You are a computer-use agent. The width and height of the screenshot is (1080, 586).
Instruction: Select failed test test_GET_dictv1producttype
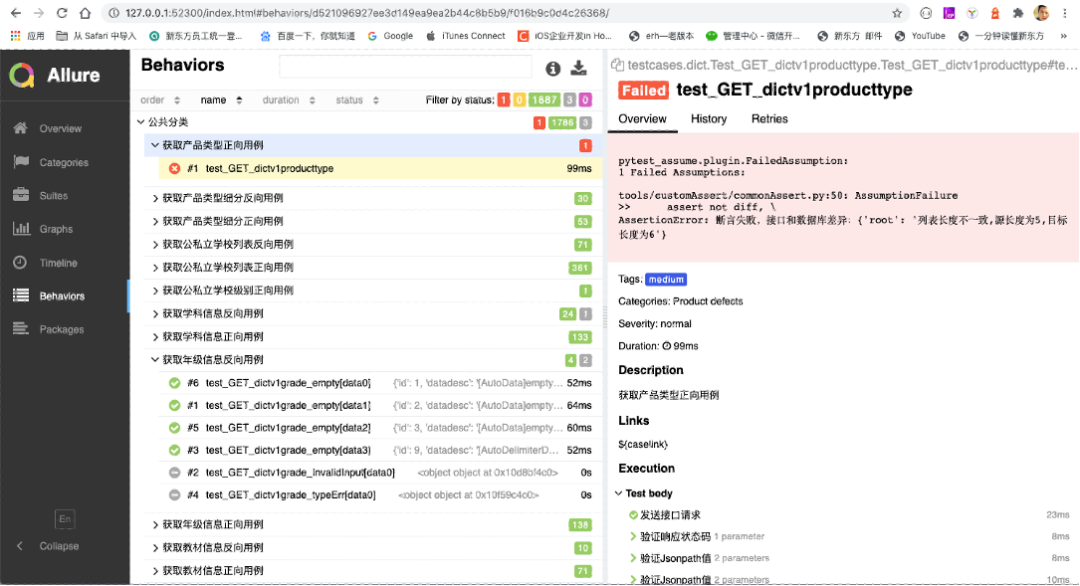[380, 168]
